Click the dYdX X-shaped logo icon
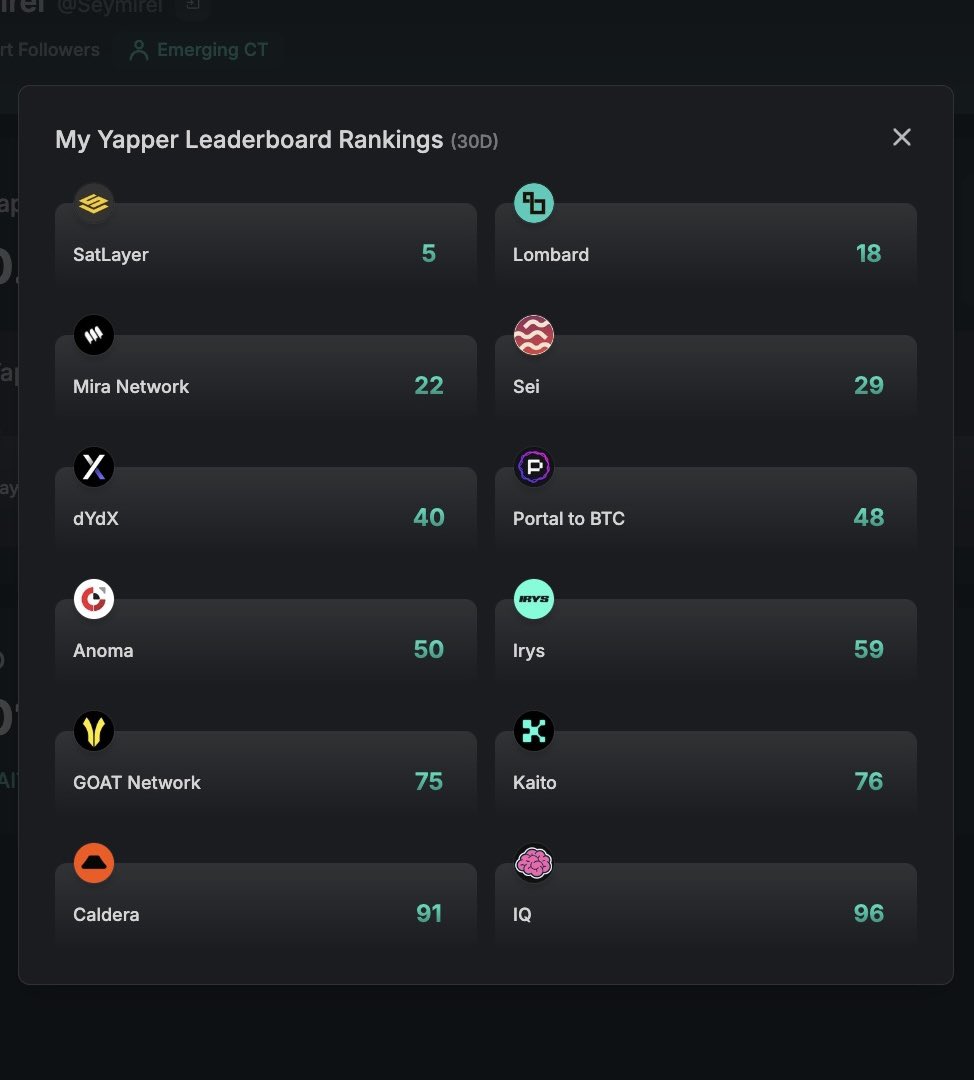This screenshot has width=974, height=1080. pyautogui.click(x=94, y=467)
